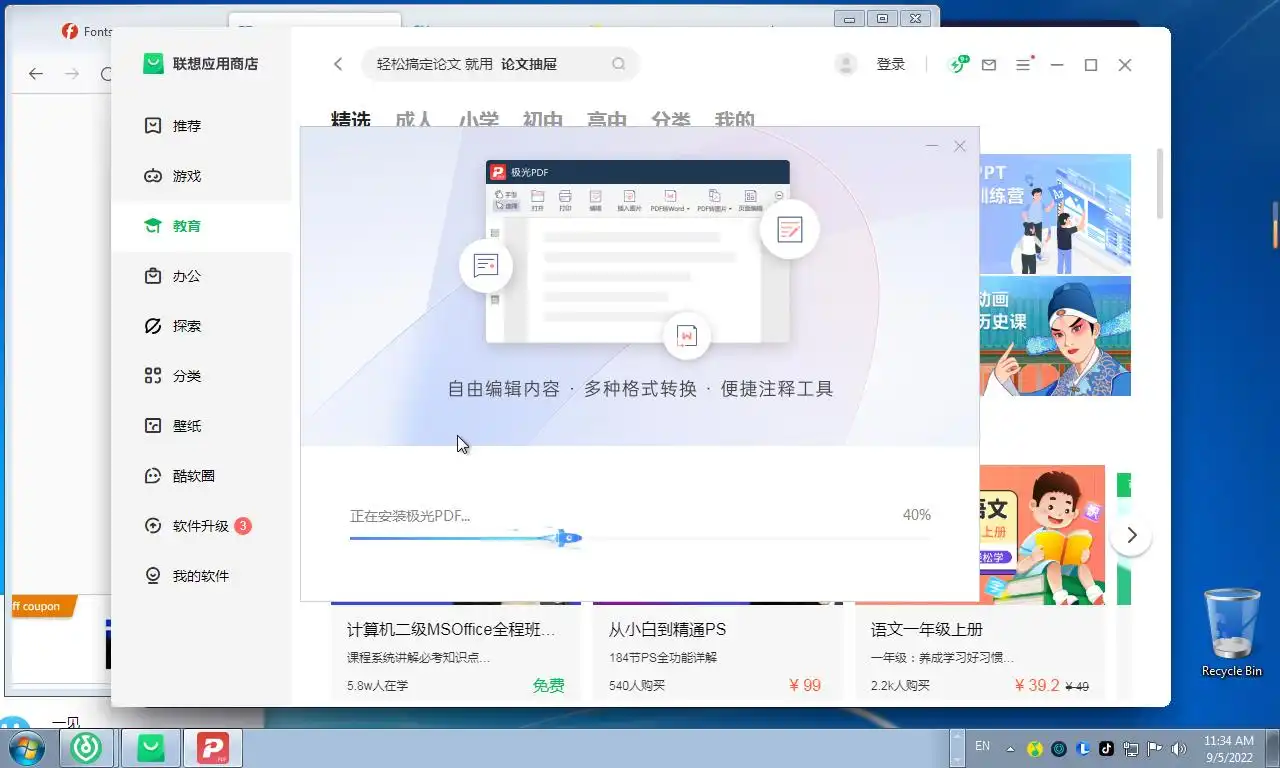Viewport: 1280px width, 768px height.
Task: Click the installation progress bar
Action: click(640, 539)
